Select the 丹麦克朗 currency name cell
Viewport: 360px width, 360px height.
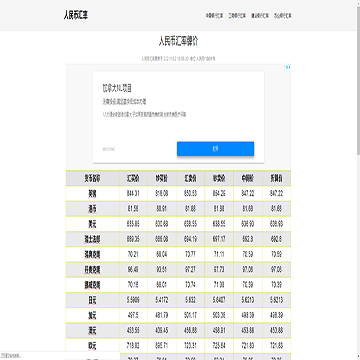point(92,270)
